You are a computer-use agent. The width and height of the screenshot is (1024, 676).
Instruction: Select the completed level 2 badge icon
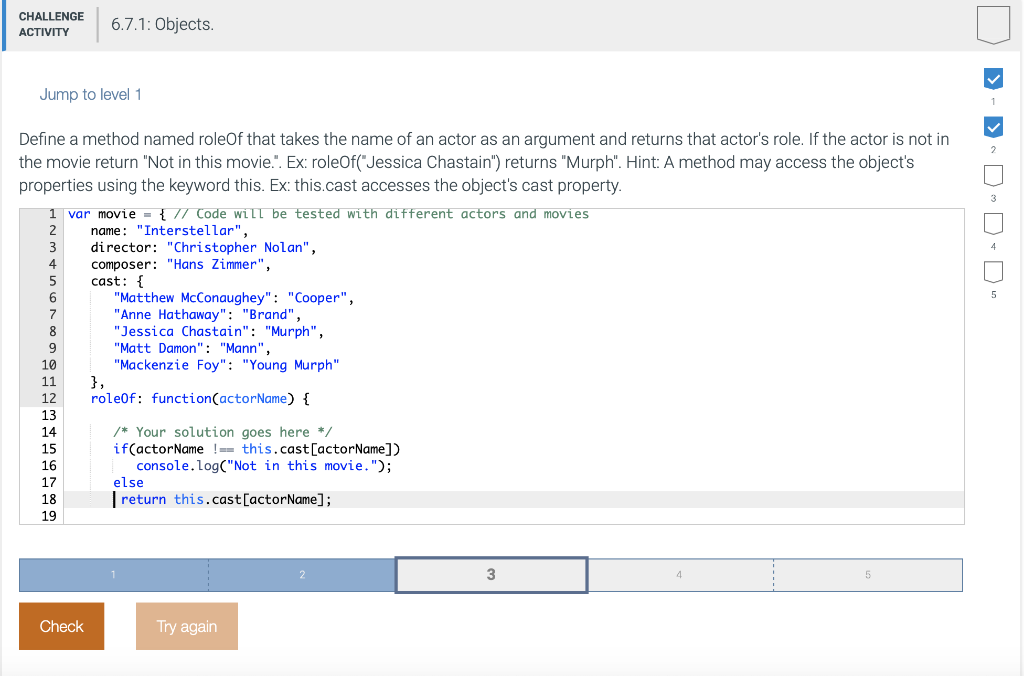point(993,127)
